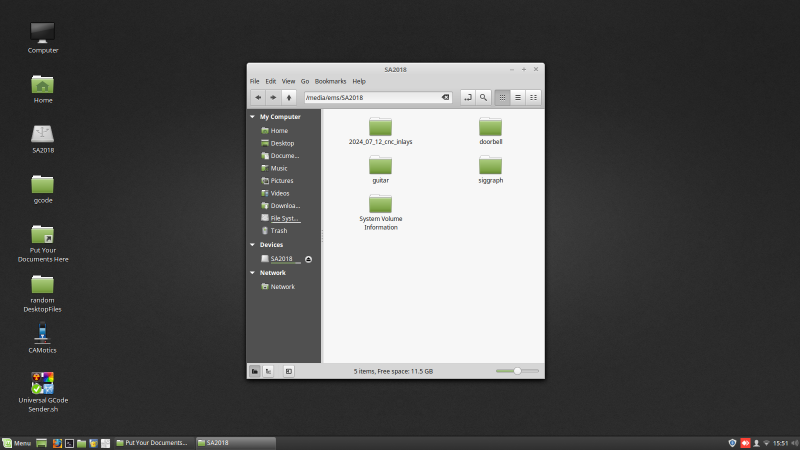Show places in the sidebar
800x450 pixels.
pos(255,371)
